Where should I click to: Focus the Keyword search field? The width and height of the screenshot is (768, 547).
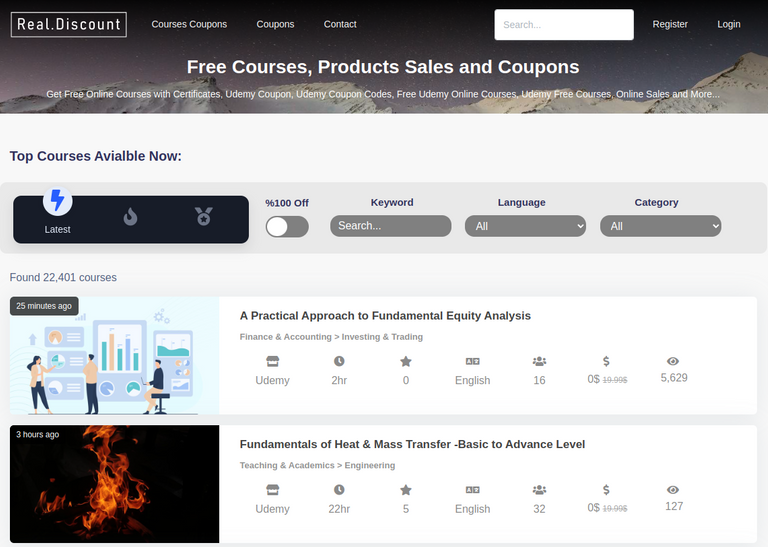390,226
